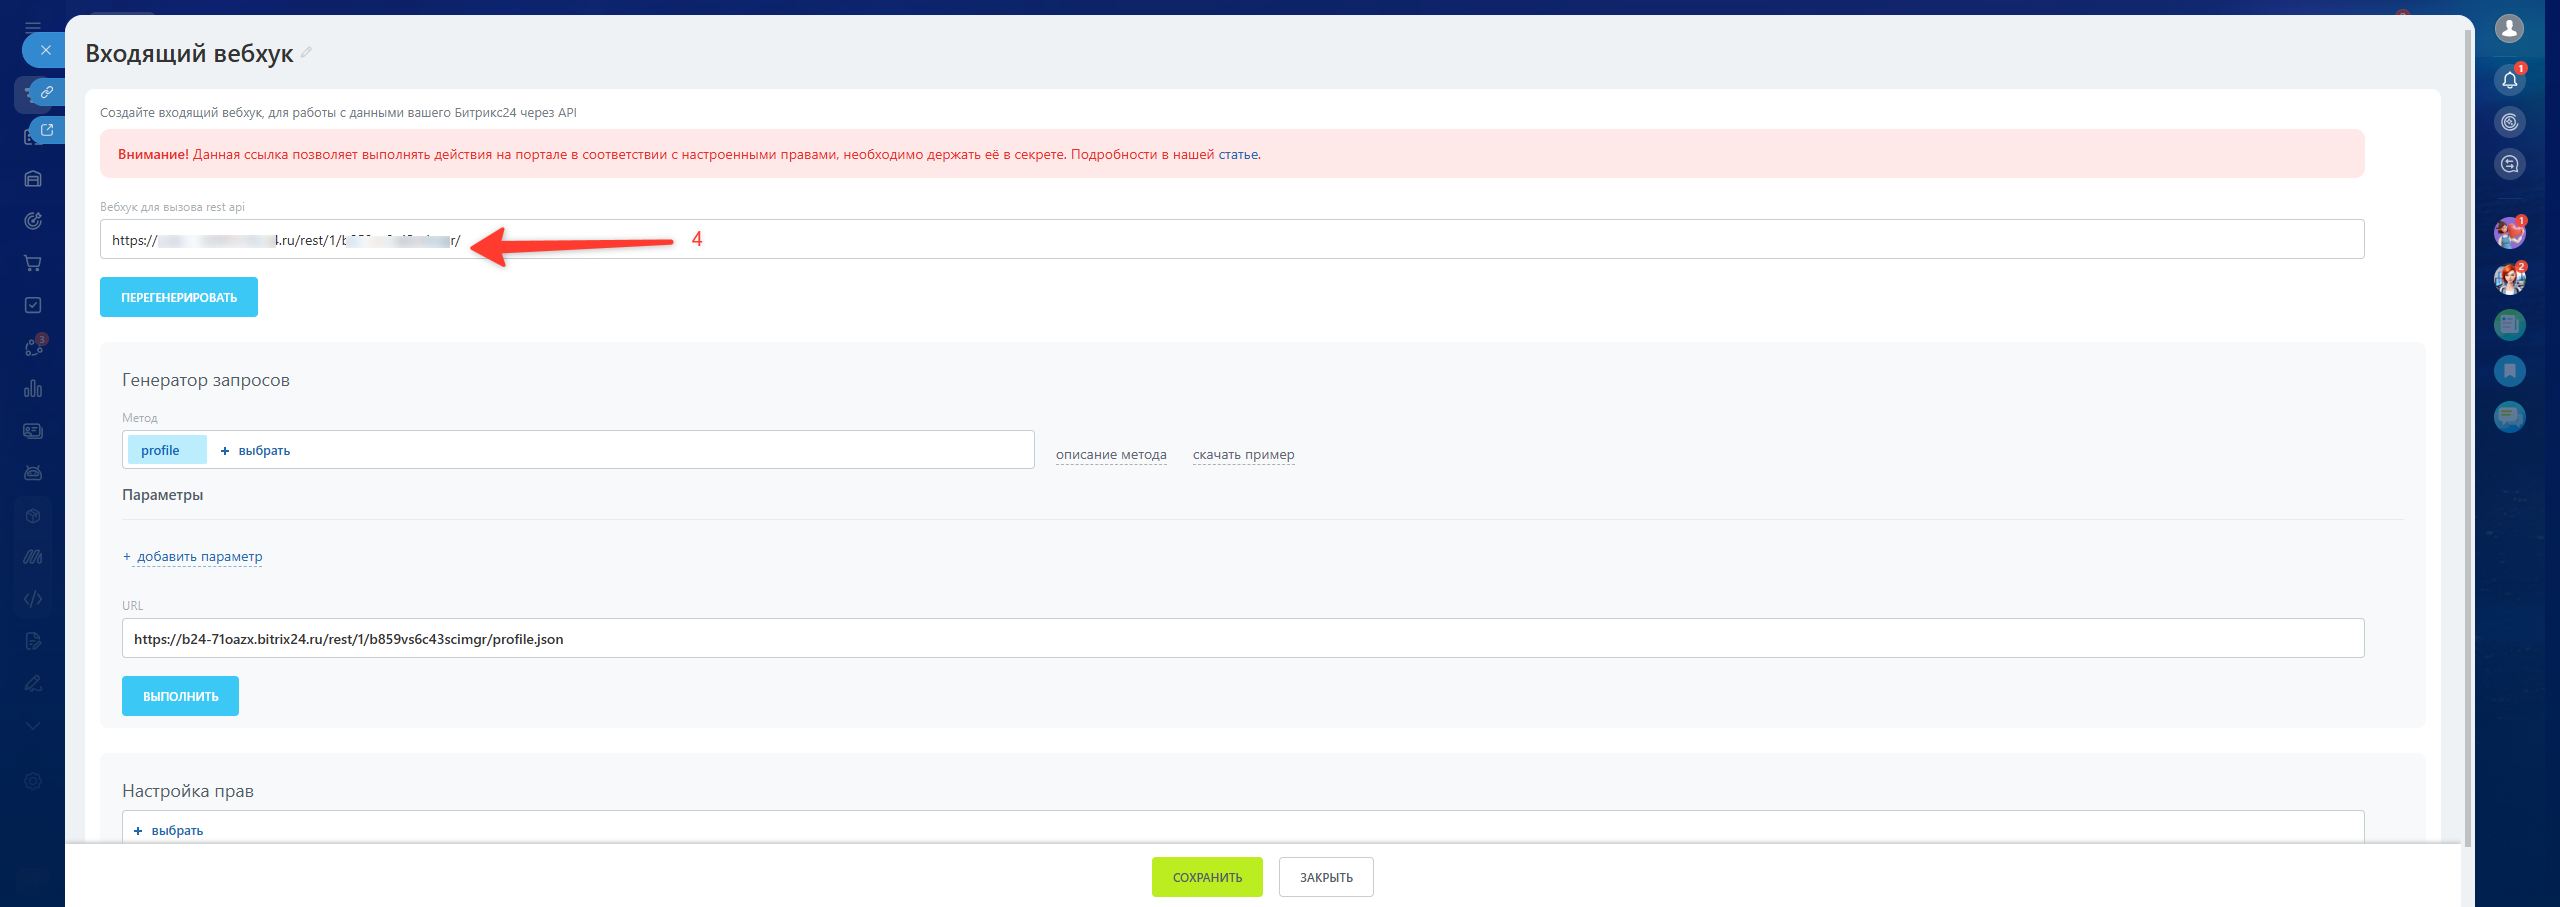This screenshot has width=2560, height=907.
Task: Click the user profile avatar icon
Action: pos(2509,29)
